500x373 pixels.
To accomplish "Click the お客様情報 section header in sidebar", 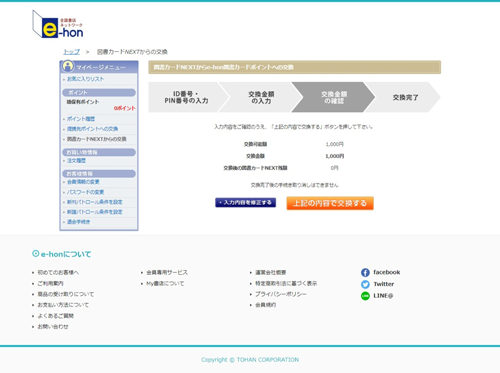I will click(x=99, y=174).
